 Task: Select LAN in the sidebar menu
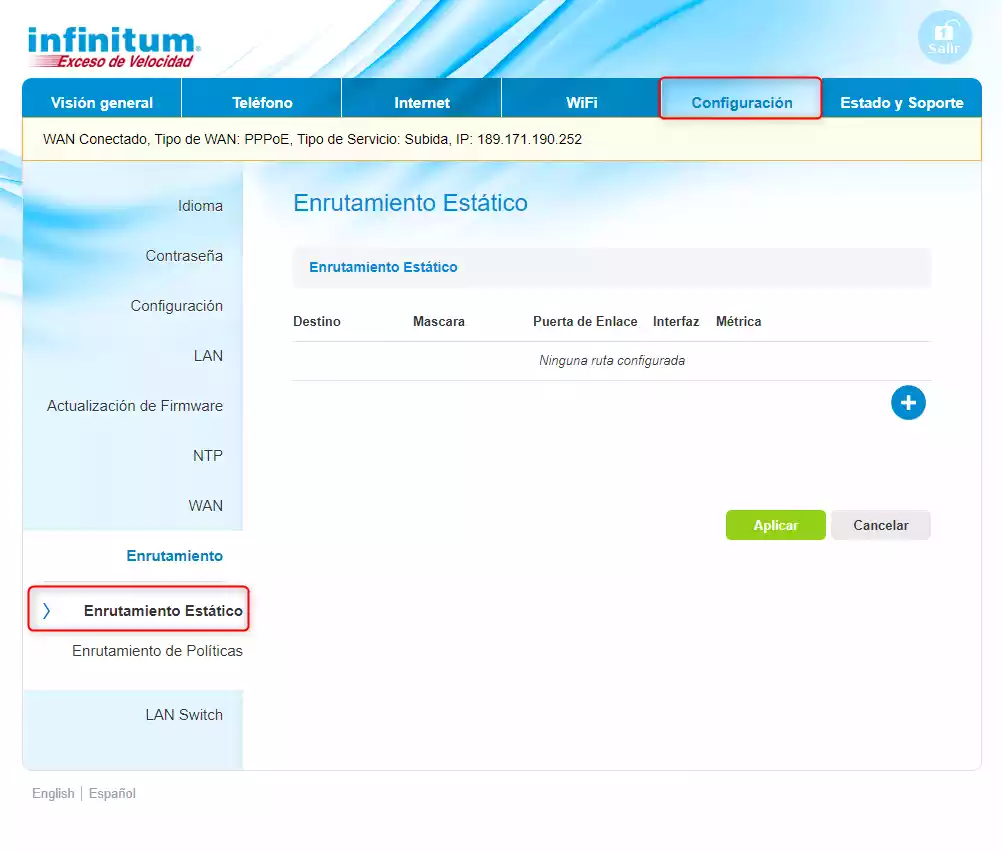[x=208, y=356]
